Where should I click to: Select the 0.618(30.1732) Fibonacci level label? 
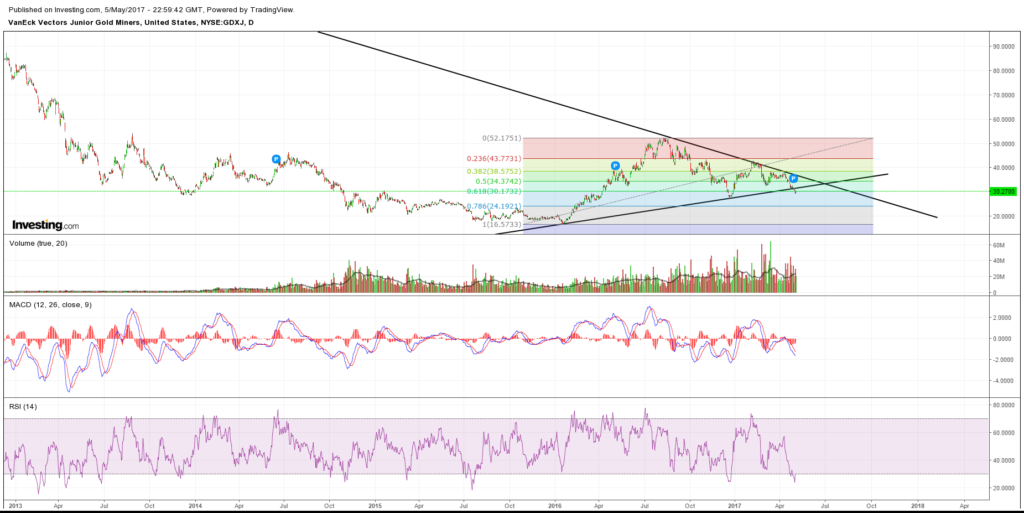[x=494, y=191]
